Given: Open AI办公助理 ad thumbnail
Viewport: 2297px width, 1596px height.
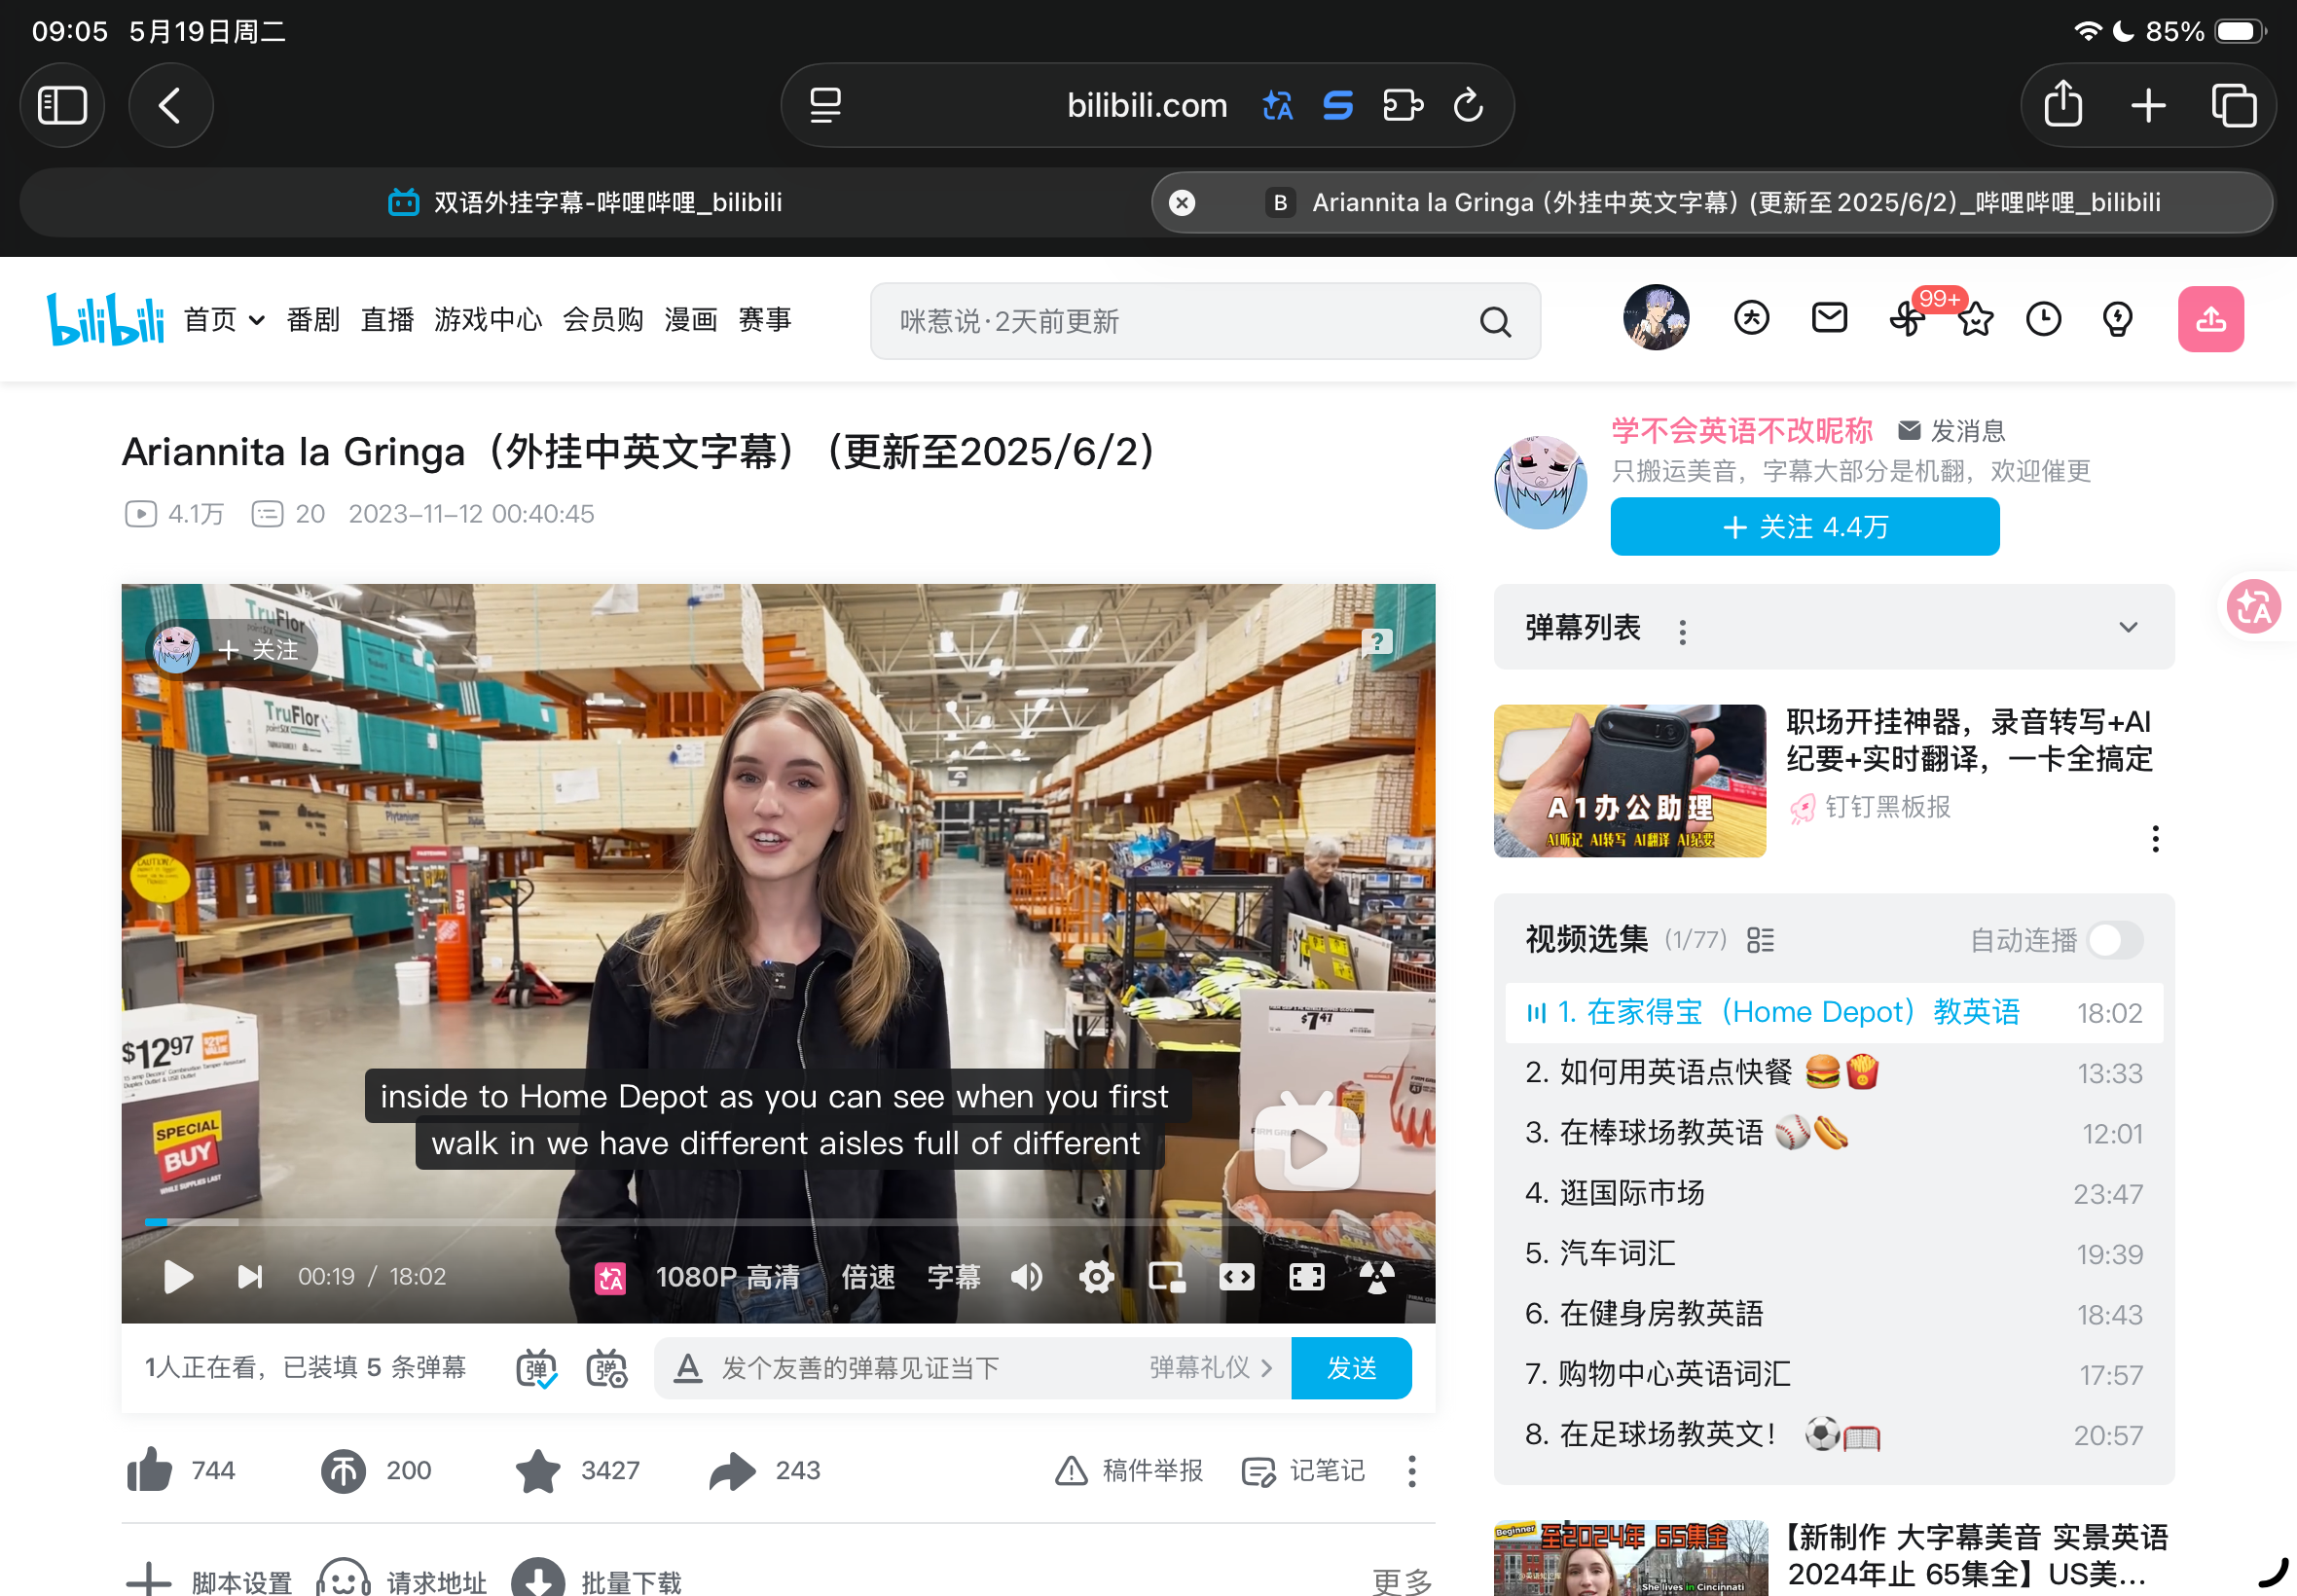Looking at the screenshot, I should [1629, 780].
